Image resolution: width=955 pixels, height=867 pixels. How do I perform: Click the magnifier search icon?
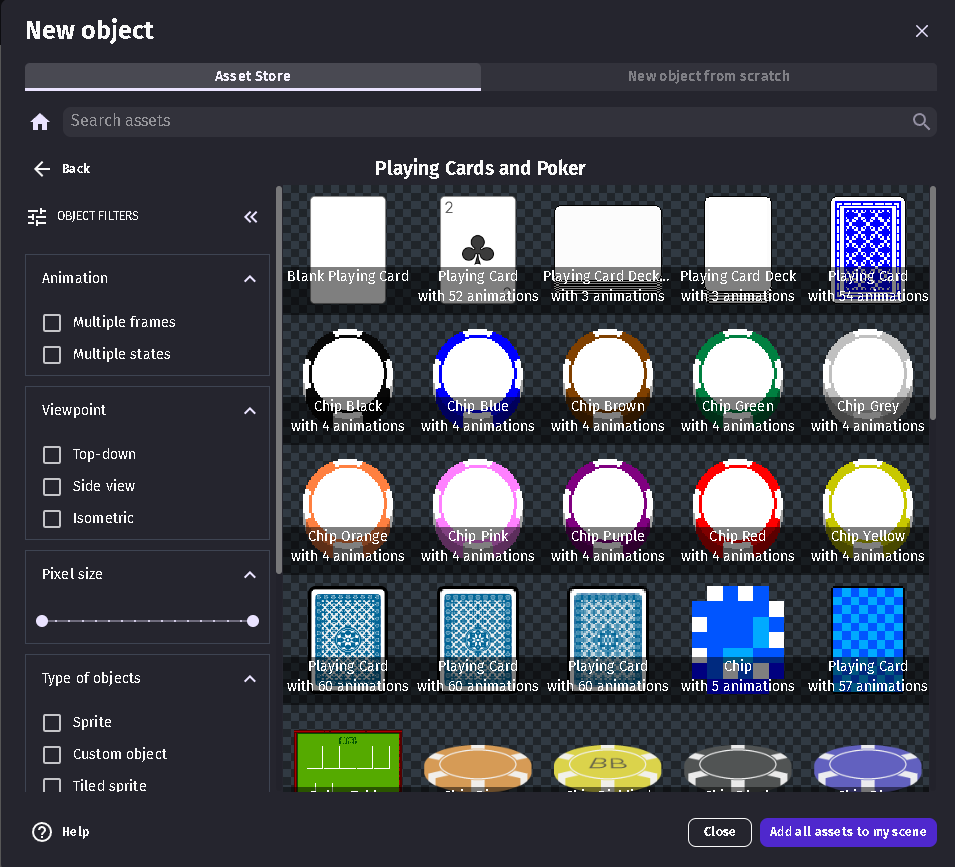pyautogui.click(x=921, y=122)
